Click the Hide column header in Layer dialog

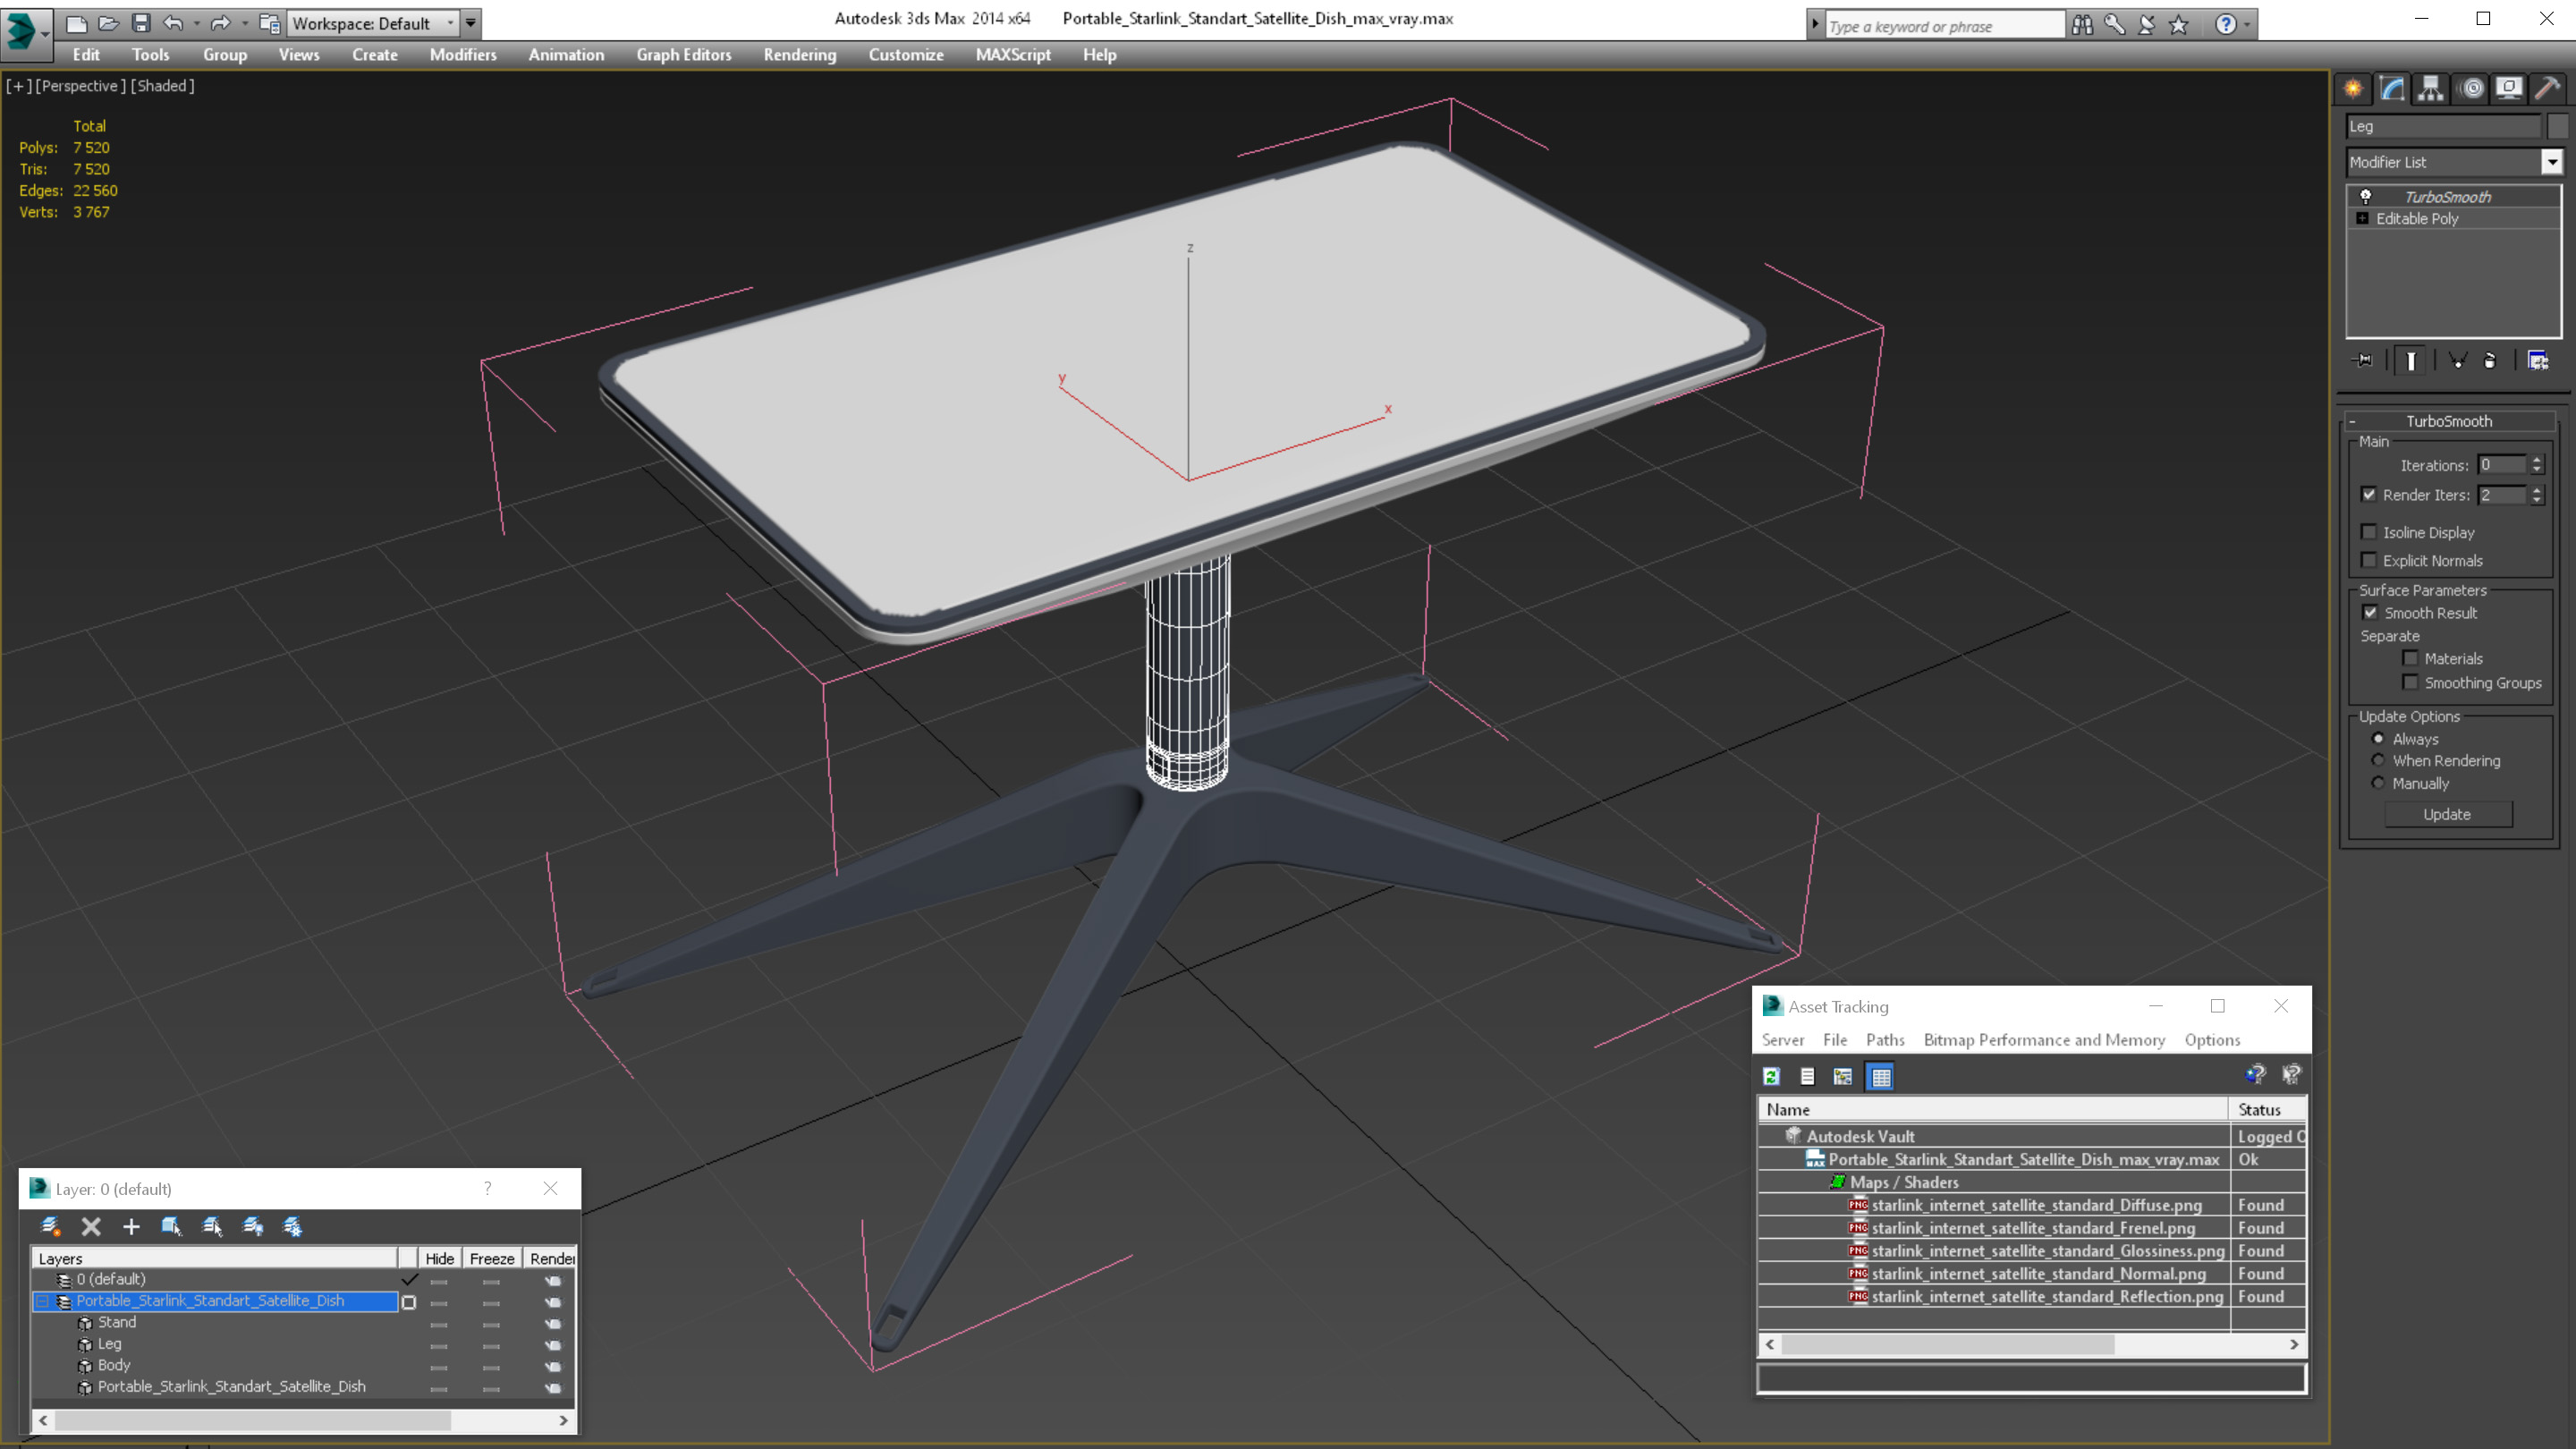[x=439, y=1258]
